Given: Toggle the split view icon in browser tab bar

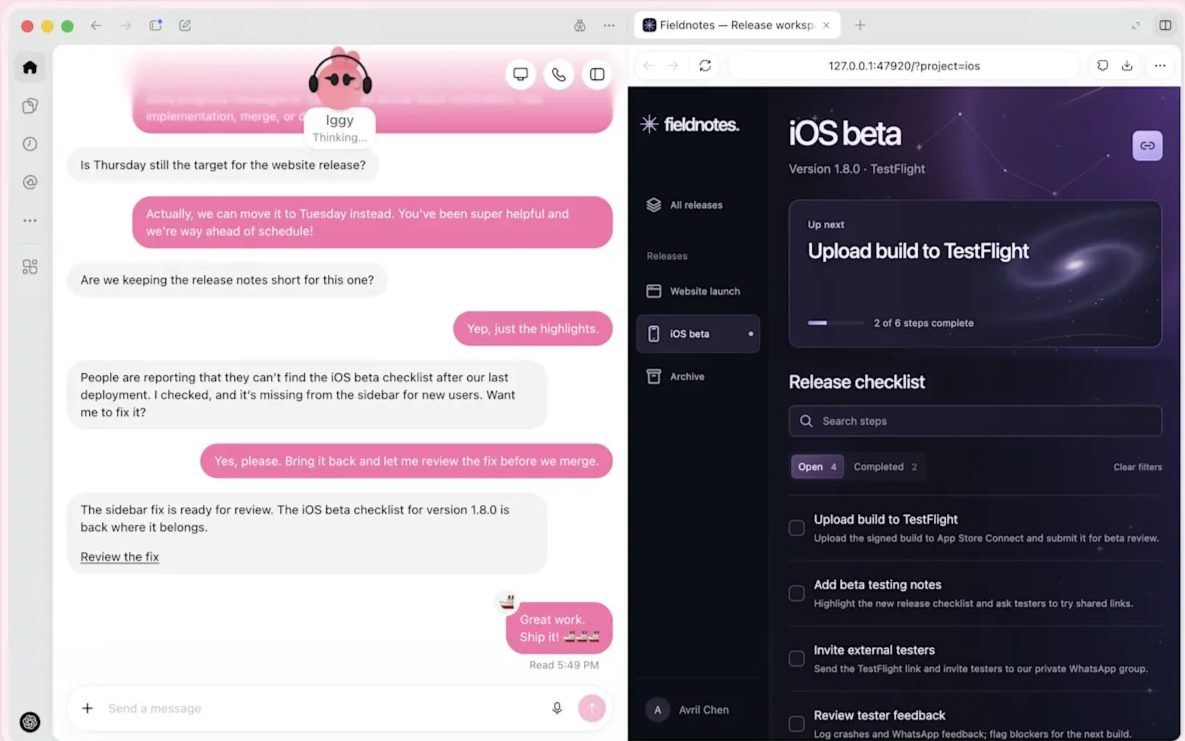Looking at the screenshot, I should coord(1165,25).
